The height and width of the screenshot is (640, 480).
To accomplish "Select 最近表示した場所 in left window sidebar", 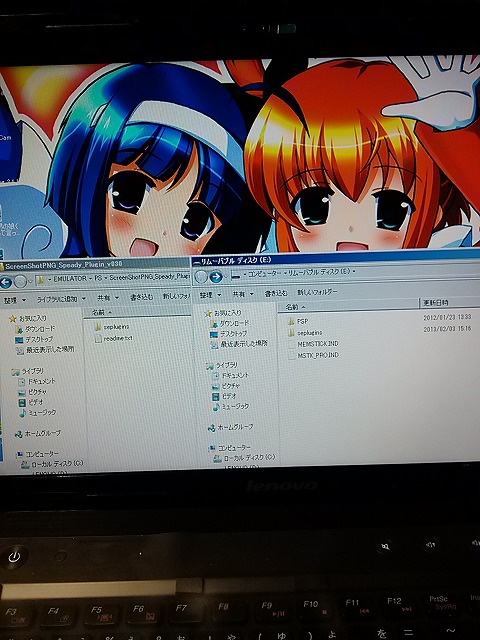I will point(50,350).
